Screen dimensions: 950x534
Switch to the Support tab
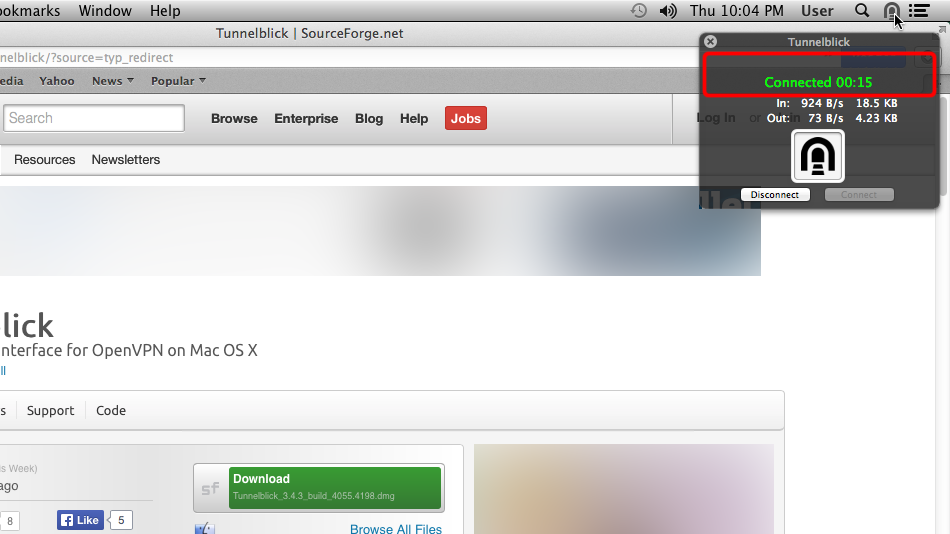50,410
